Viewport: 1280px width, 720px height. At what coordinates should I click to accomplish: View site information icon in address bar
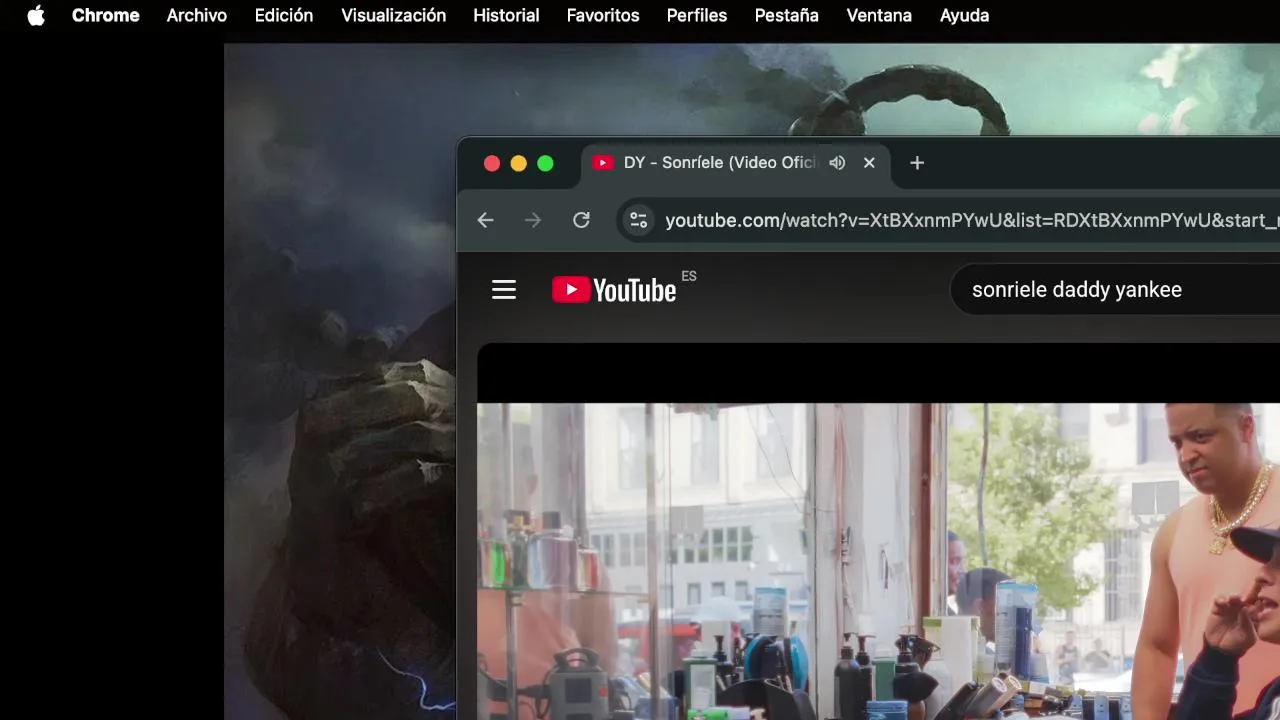pos(638,220)
